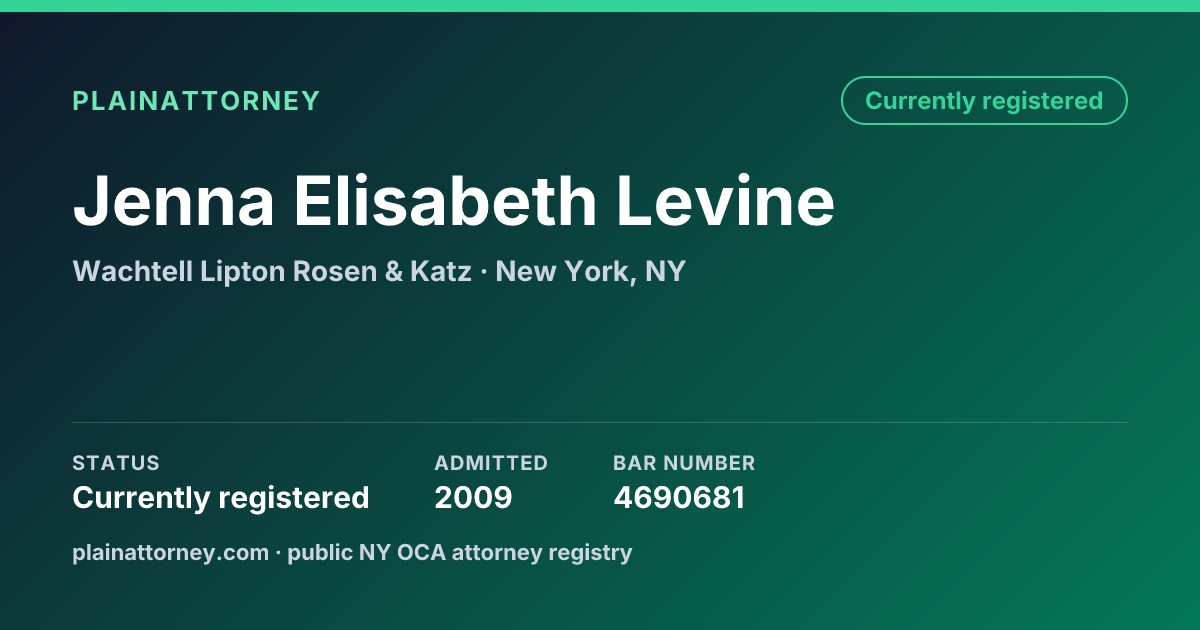The width and height of the screenshot is (1200, 630).
Task: Click the PLAINATTORNEY logo text
Action: click(x=196, y=101)
